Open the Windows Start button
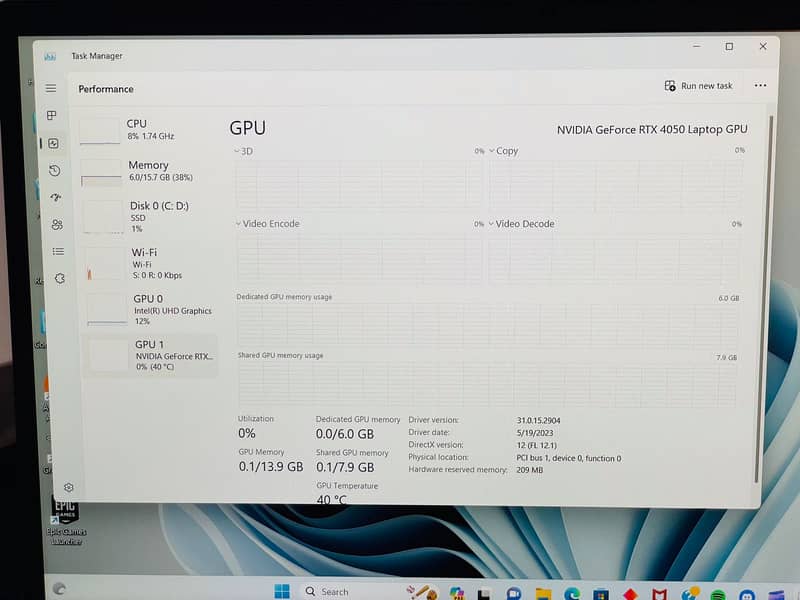This screenshot has height=600, width=800. pyautogui.click(x=282, y=592)
